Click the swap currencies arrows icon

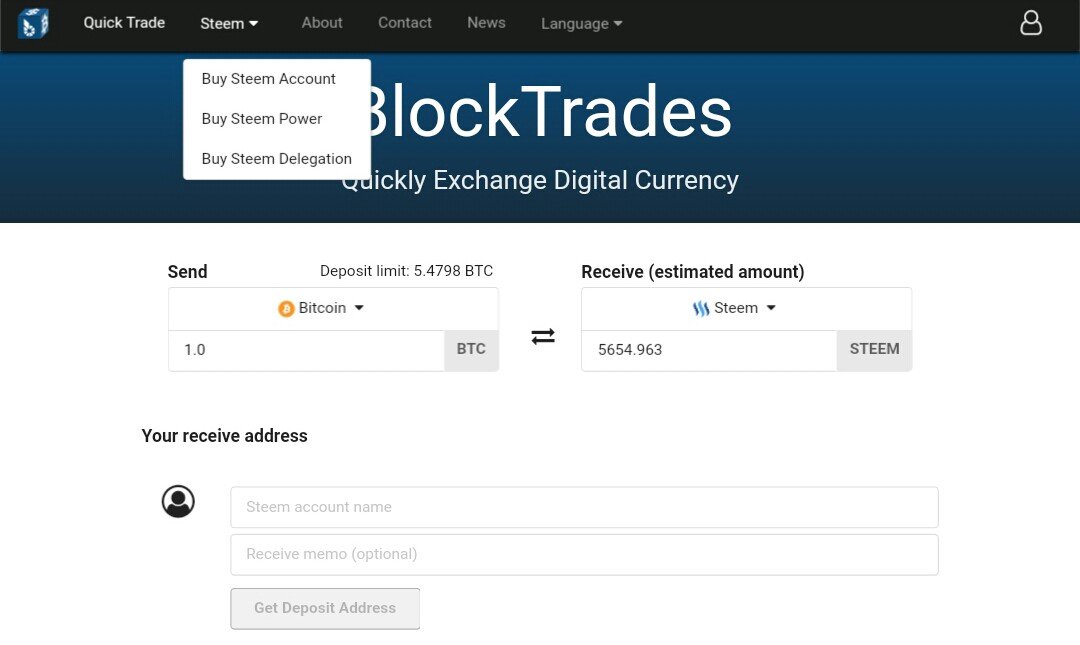(x=543, y=336)
